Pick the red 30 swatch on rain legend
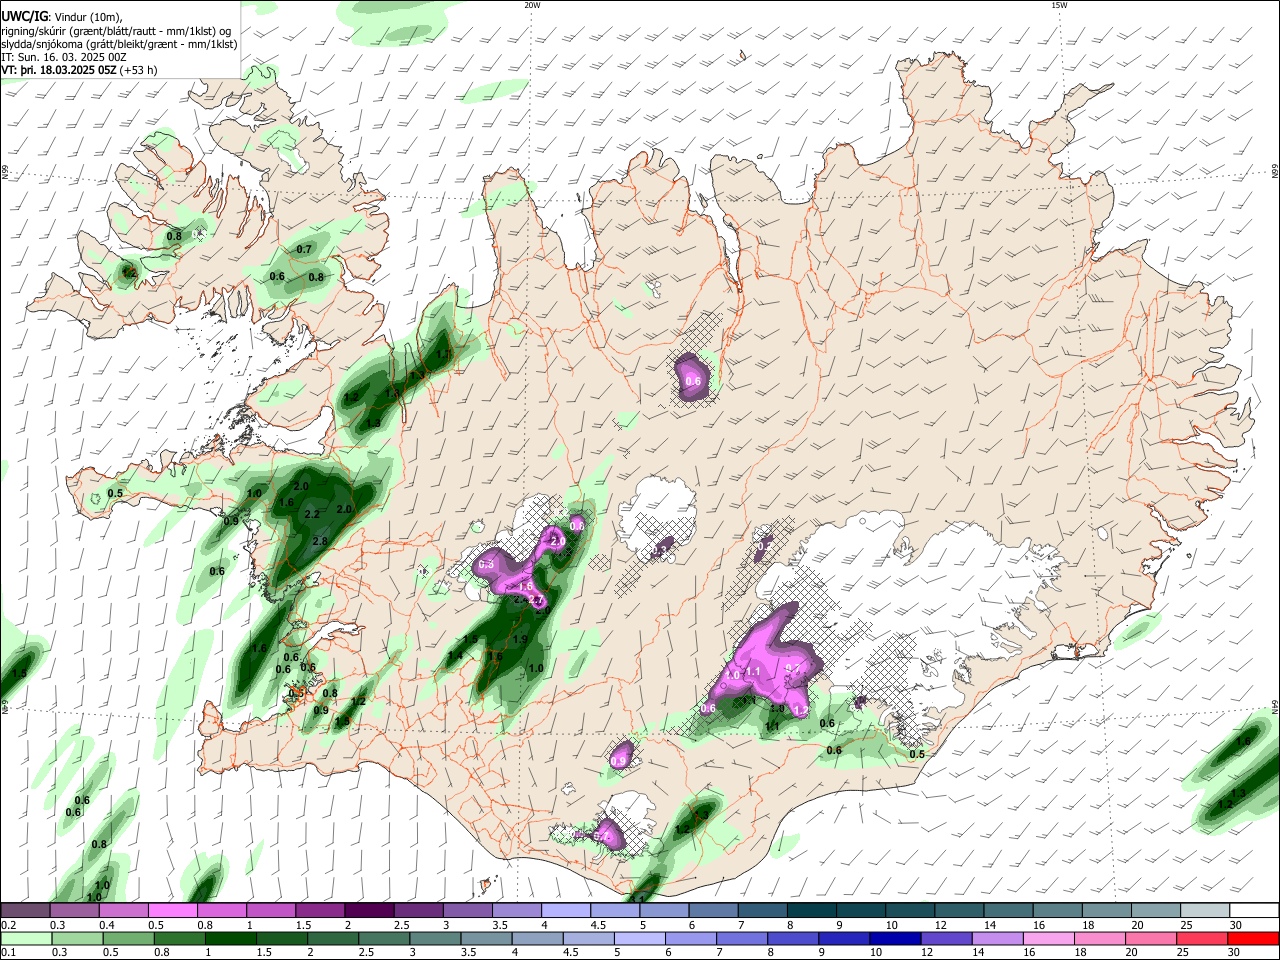This screenshot has height=960, width=1280. [x=1254, y=938]
